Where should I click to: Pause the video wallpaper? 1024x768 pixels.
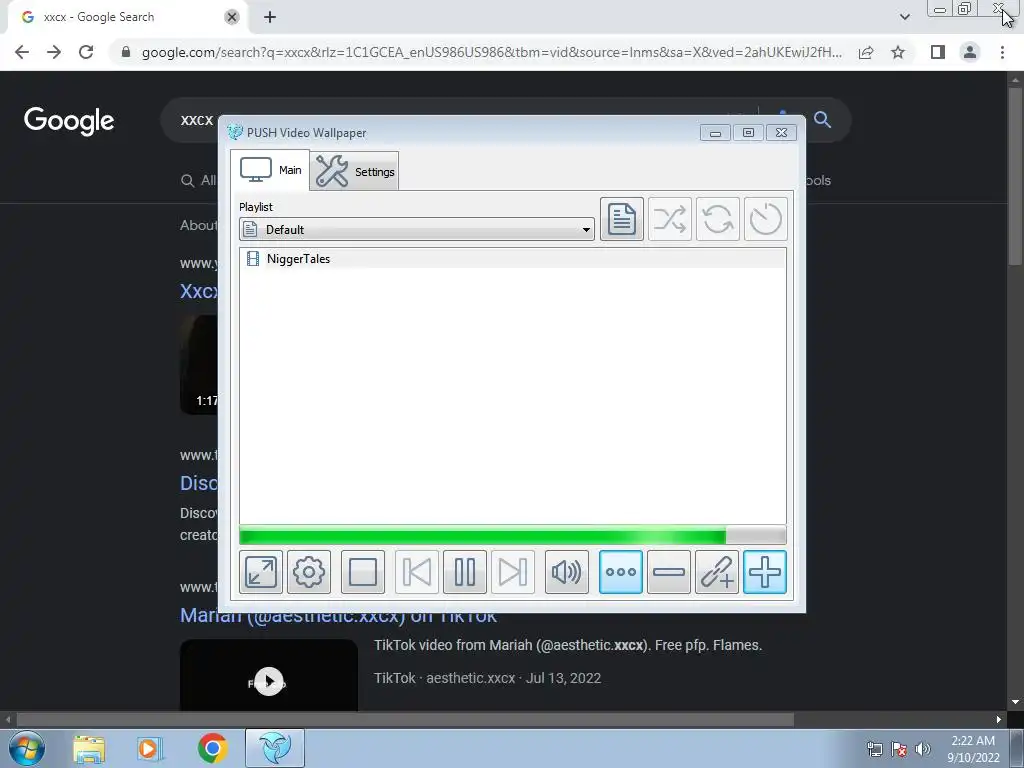pyautogui.click(x=464, y=572)
